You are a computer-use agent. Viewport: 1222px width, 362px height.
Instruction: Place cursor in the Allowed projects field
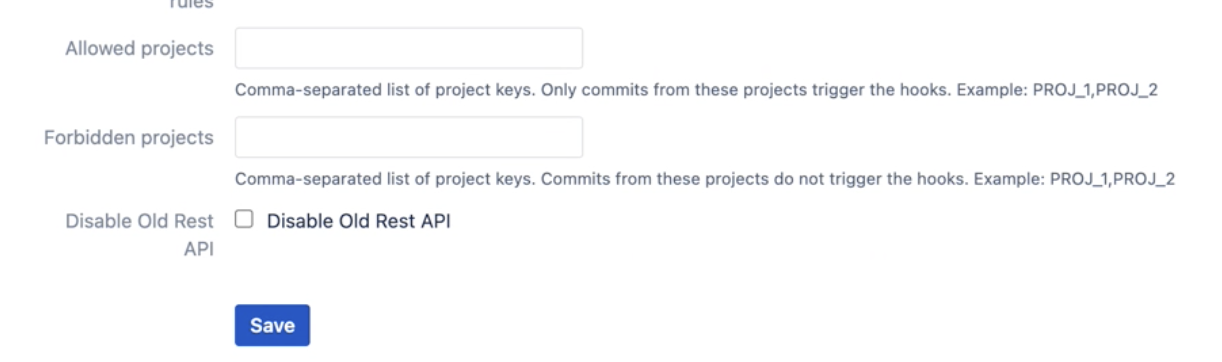coord(408,48)
